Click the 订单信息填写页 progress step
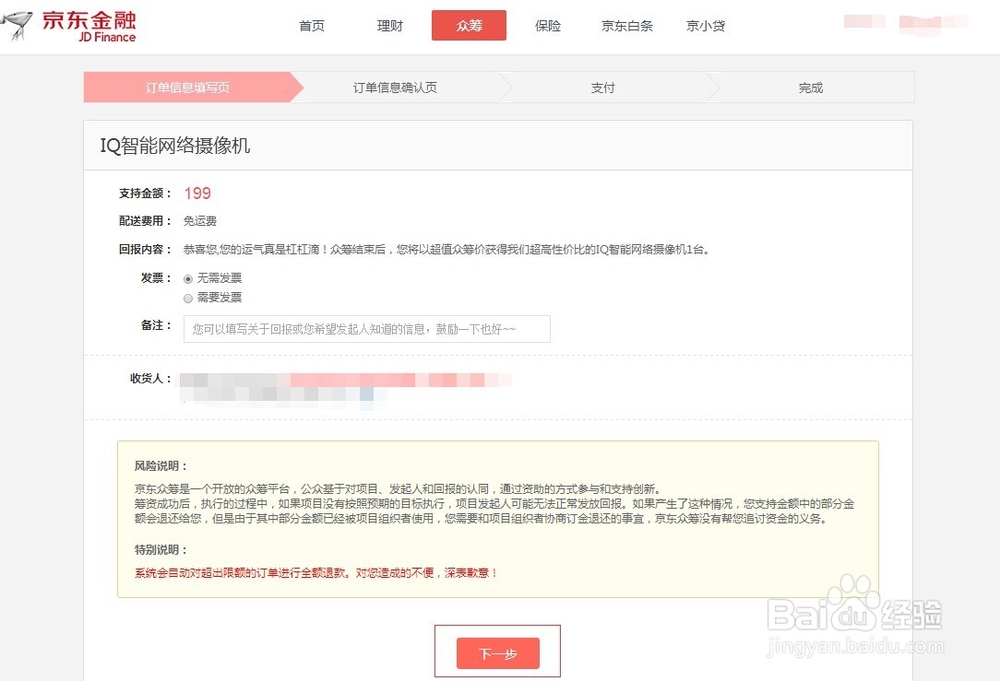This screenshot has width=1000, height=681. pos(185,87)
